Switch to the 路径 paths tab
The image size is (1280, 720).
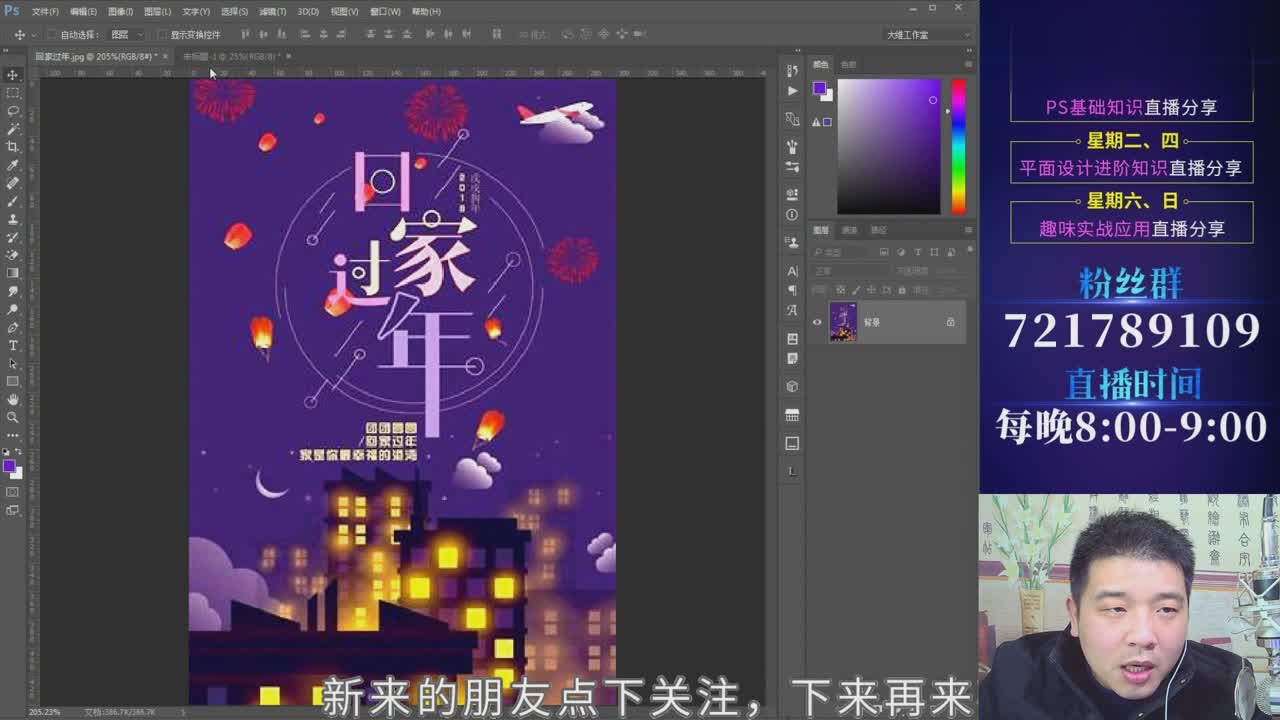pos(878,230)
